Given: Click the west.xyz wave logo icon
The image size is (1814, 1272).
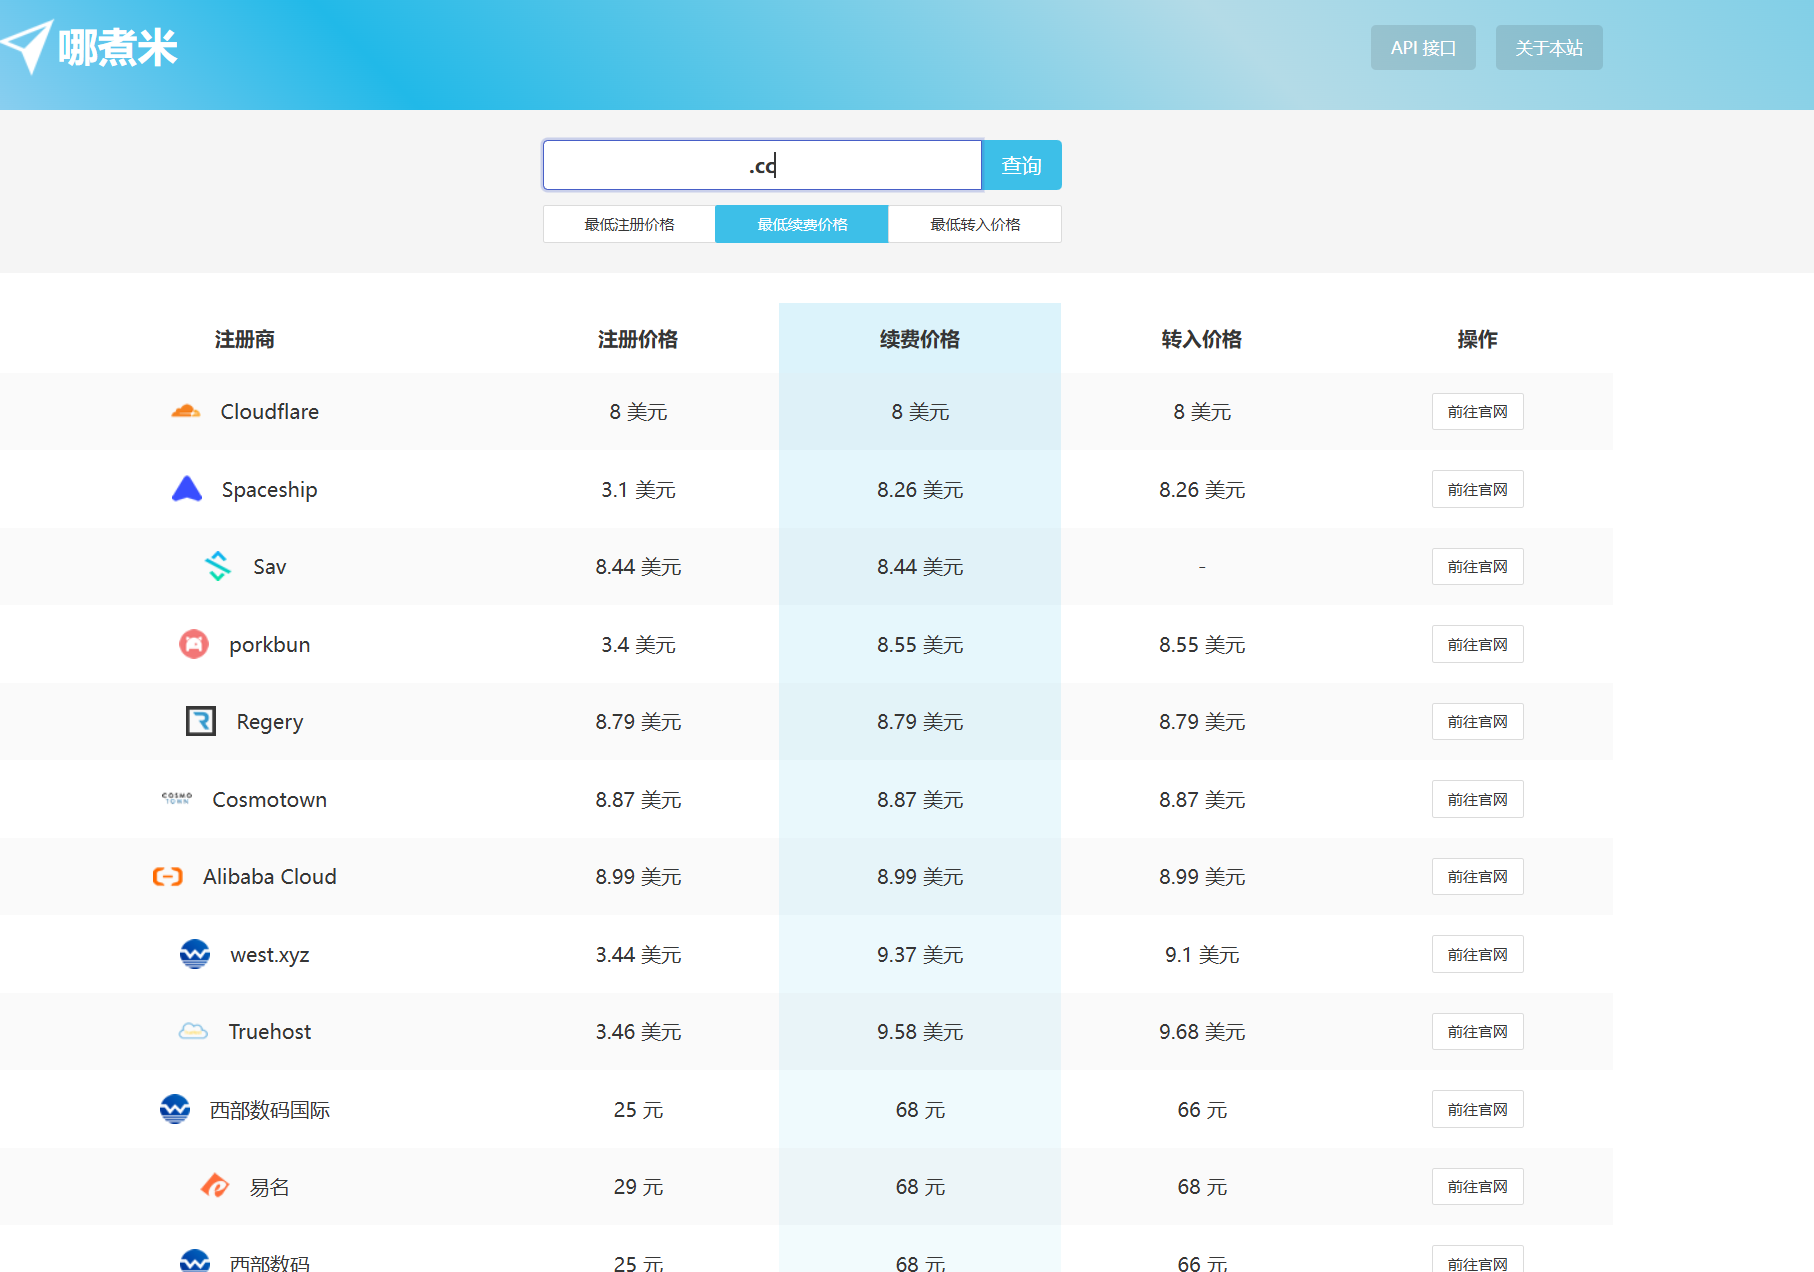Looking at the screenshot, I should point(195,954).
